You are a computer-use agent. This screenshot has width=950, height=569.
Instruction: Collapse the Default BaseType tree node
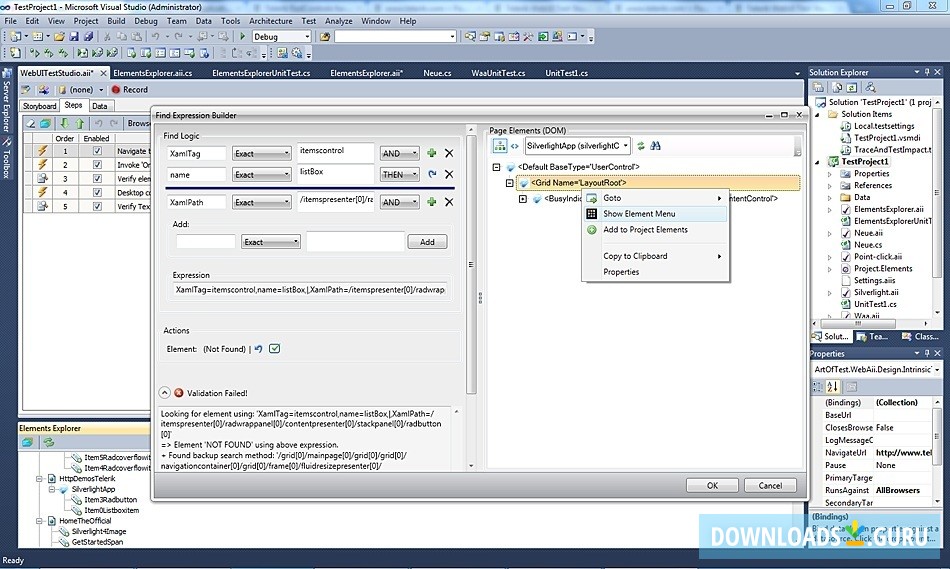[496, 167]
